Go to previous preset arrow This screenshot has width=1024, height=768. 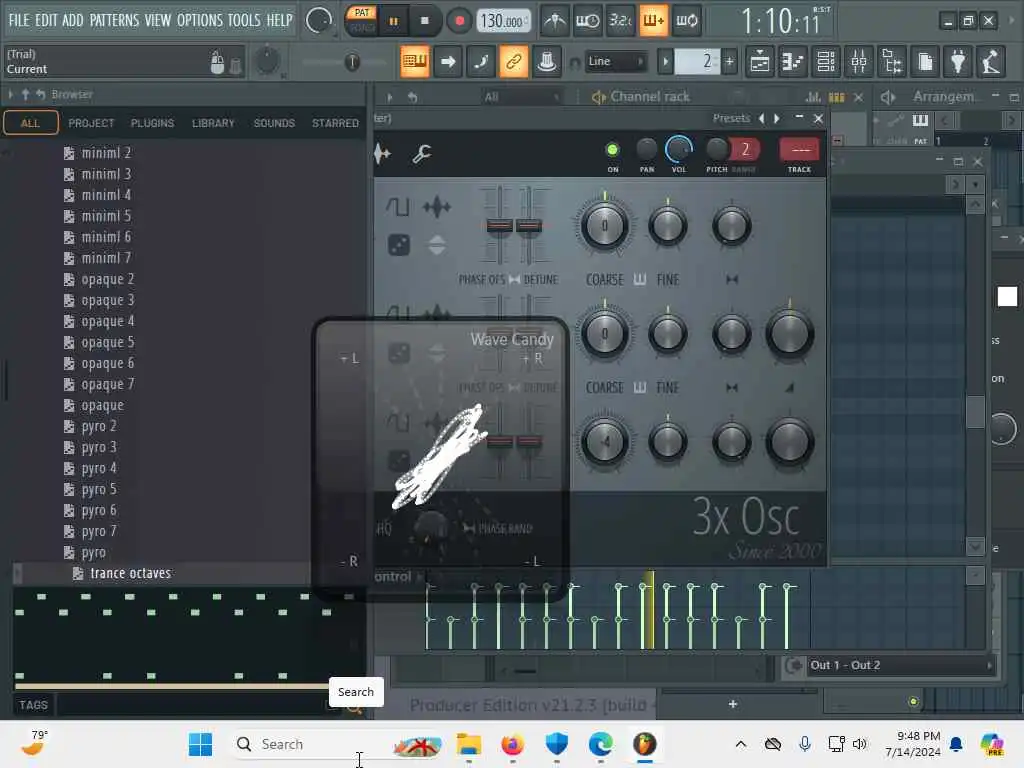pyautogui.click(x=761, y=118)
